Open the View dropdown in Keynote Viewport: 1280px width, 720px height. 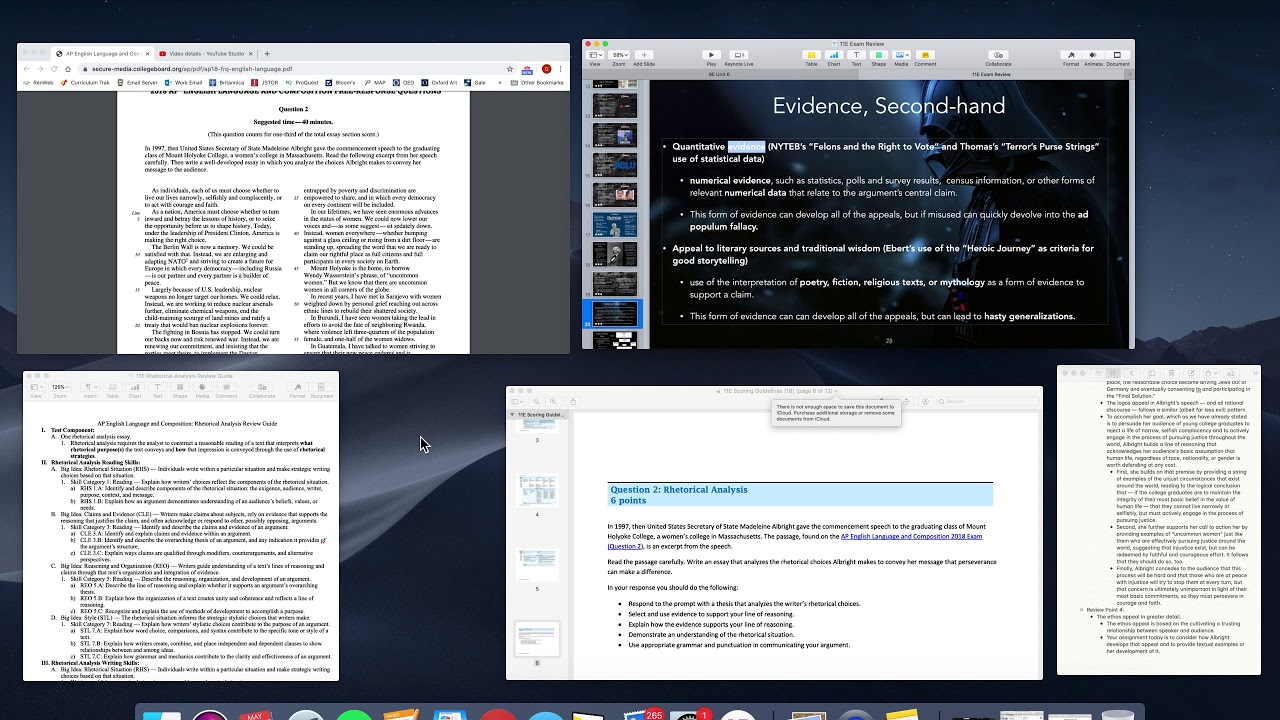[x=595, y=57]
